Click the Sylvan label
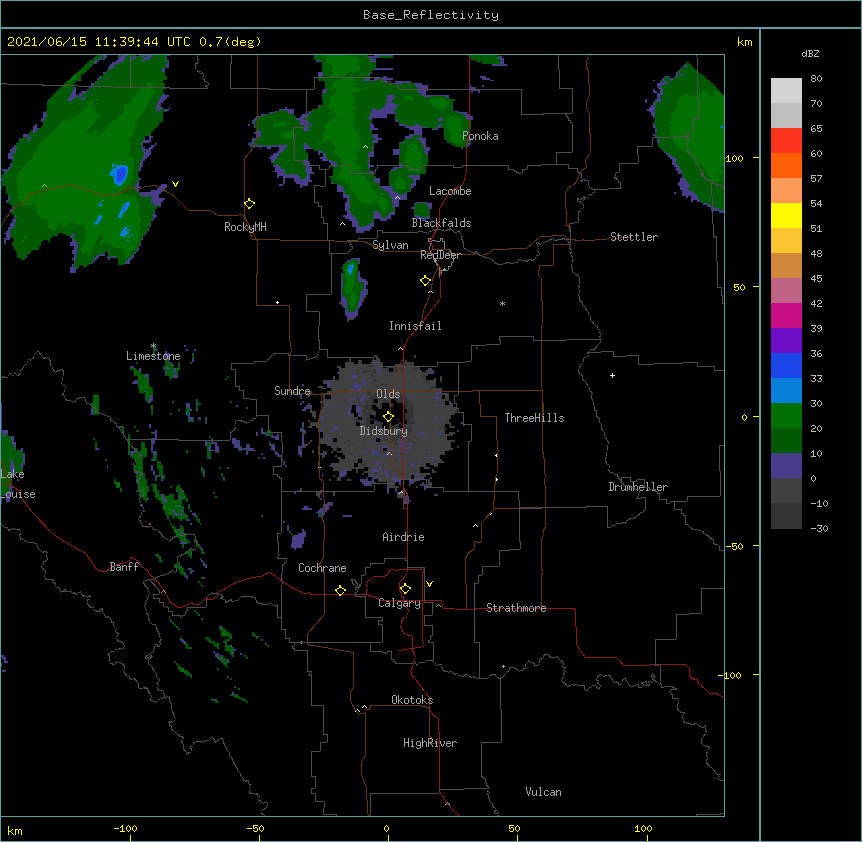This screenshot has height=842, width=862. [x=390, y=245]
